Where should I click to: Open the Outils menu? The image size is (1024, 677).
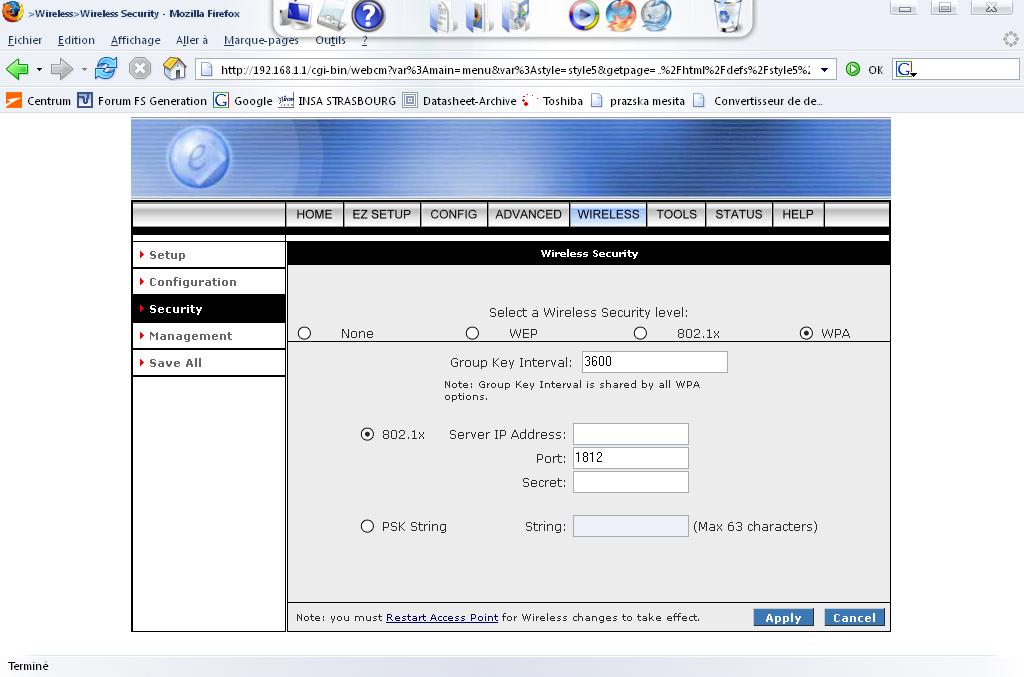pos(330,40)
